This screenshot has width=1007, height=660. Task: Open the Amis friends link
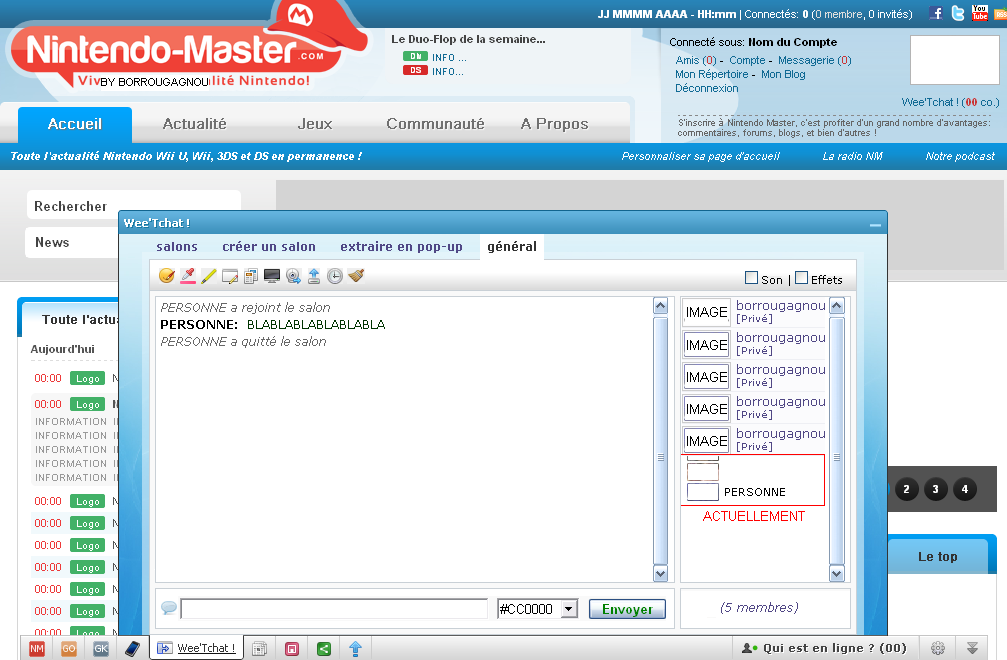[696, 60]
